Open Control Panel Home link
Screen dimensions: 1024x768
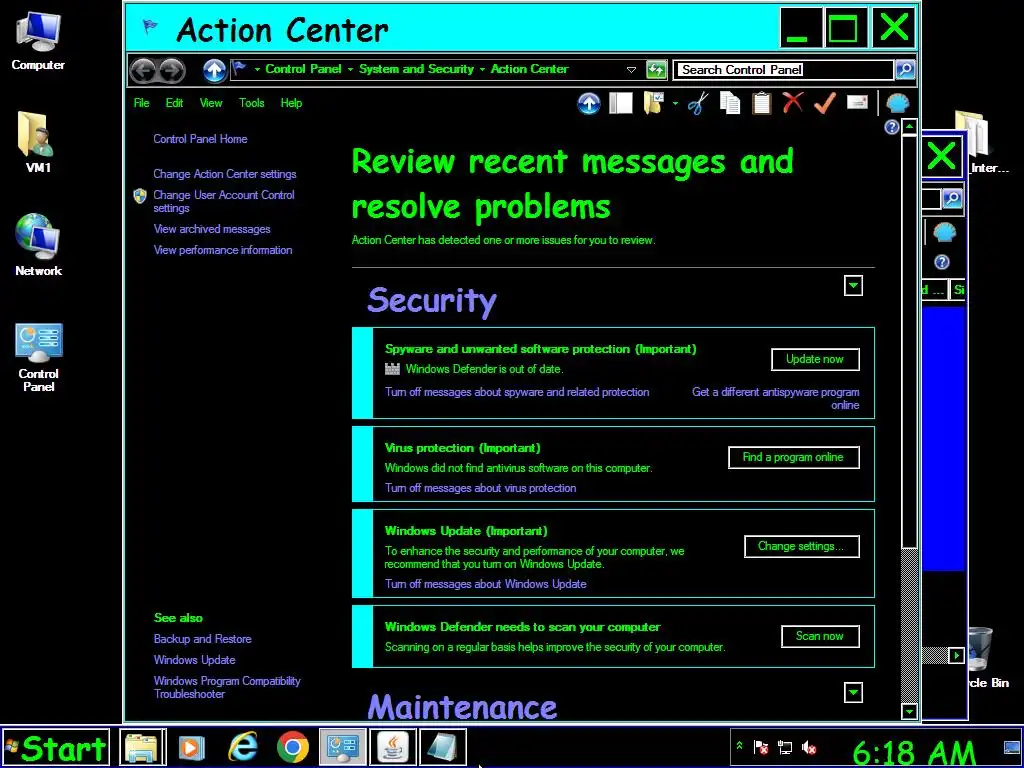(x=200, y=139)
